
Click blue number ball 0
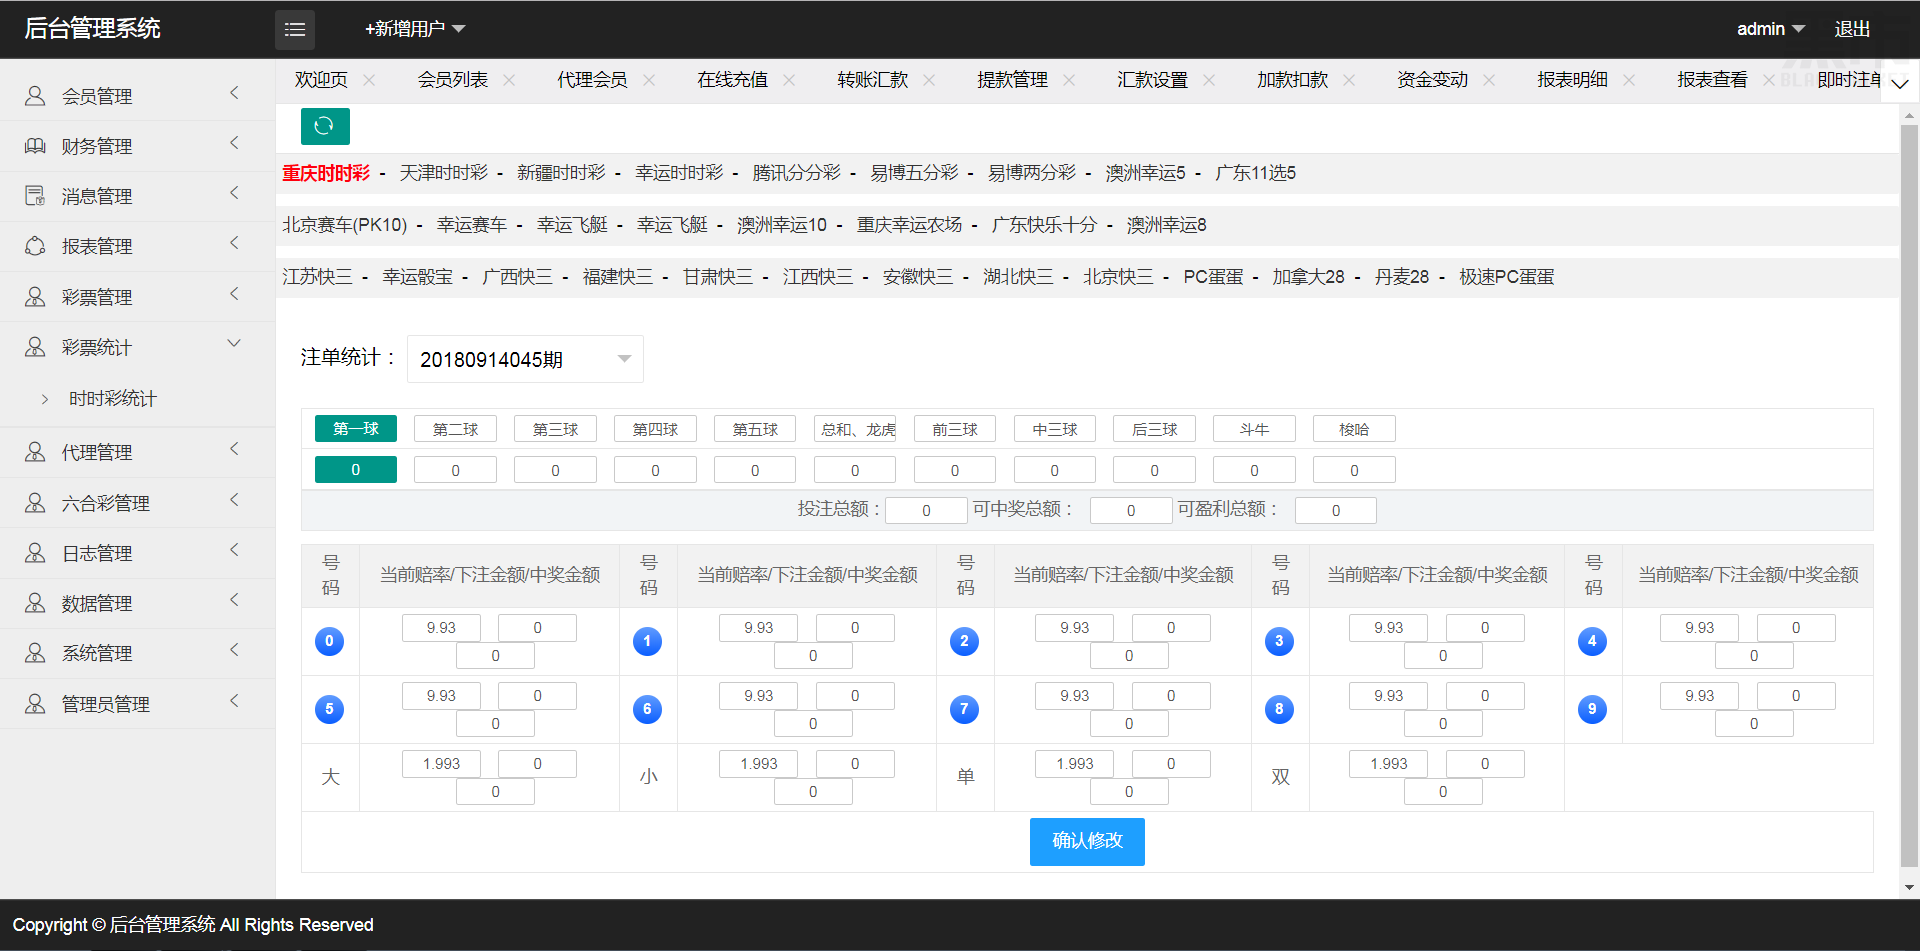(x=330, y=641)
